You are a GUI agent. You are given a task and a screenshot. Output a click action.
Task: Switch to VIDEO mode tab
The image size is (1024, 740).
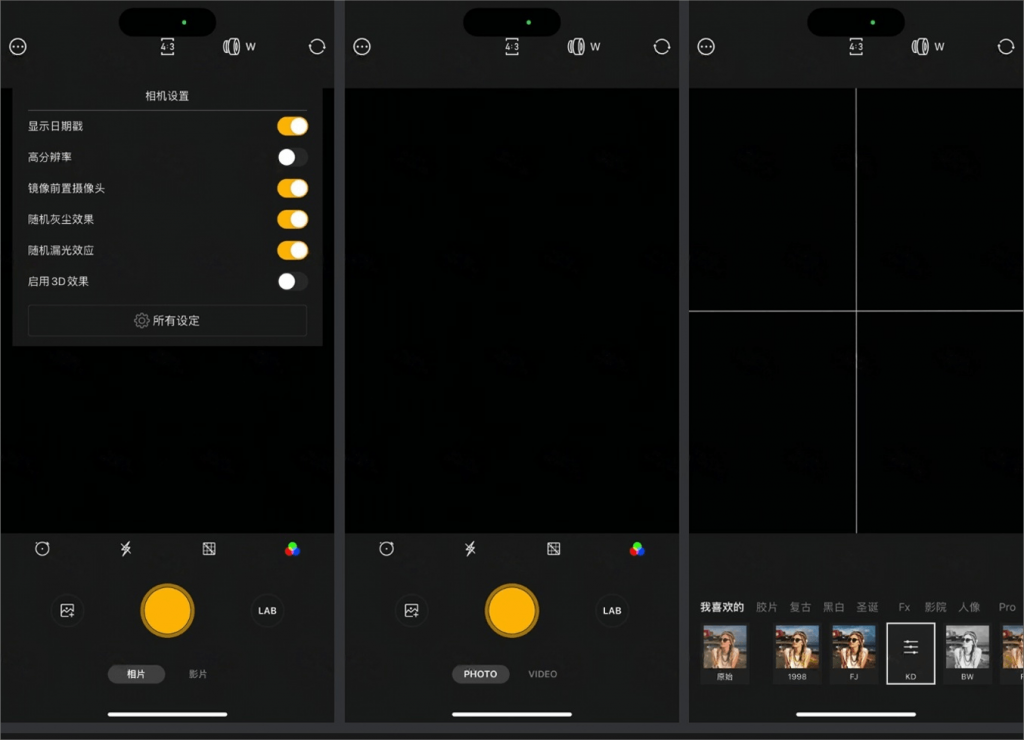click(x=543, y=674)
